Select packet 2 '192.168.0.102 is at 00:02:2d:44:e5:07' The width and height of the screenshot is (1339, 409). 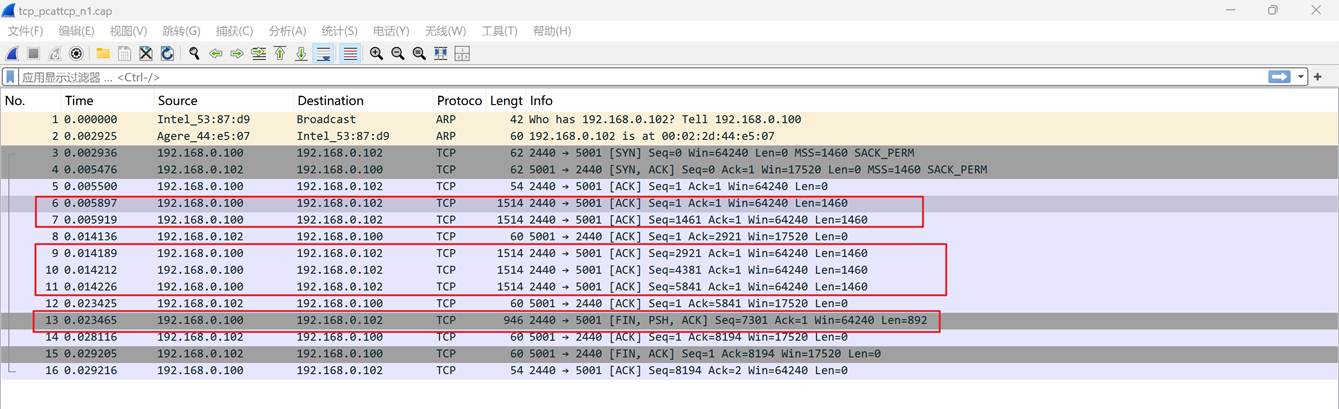coord(668,136)
